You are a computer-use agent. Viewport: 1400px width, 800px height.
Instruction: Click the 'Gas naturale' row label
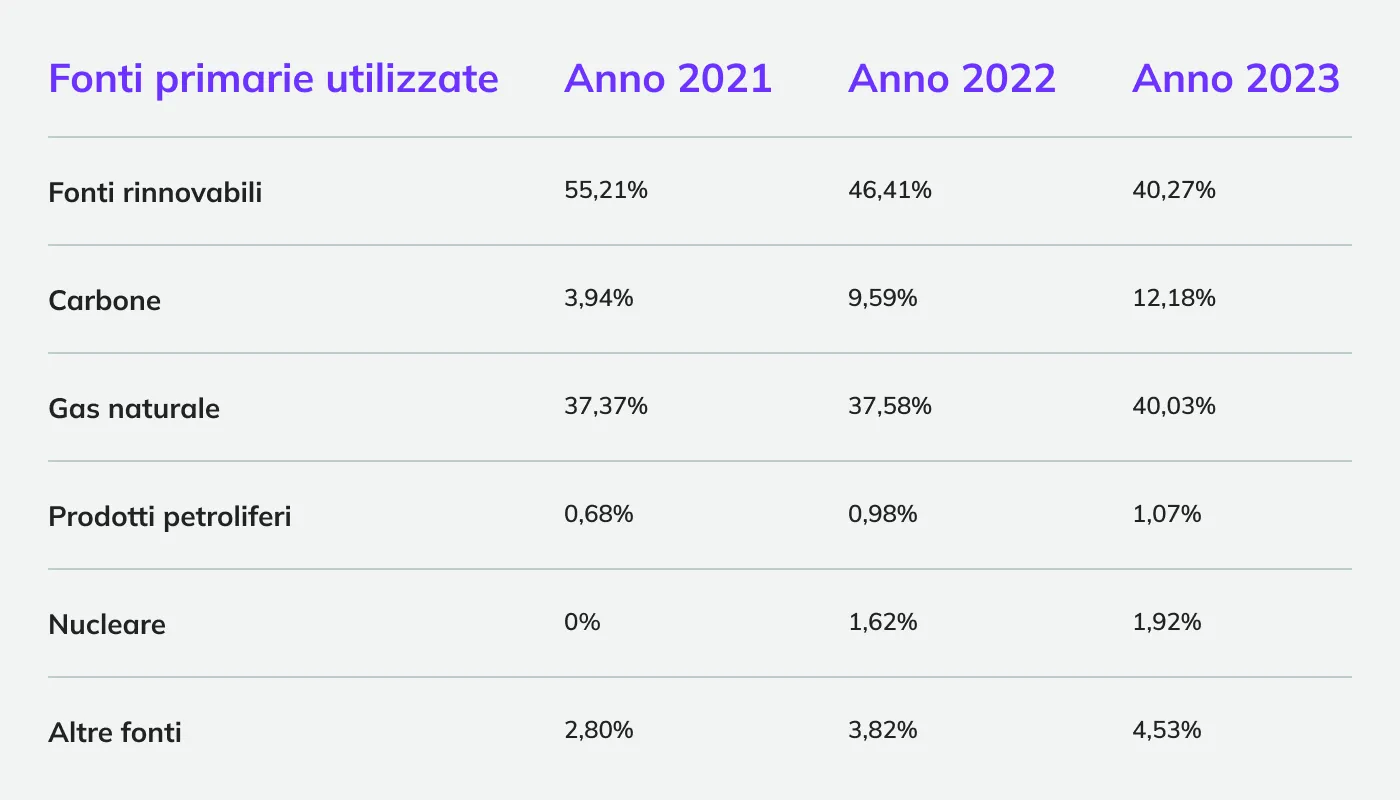(x=134, y=408)
